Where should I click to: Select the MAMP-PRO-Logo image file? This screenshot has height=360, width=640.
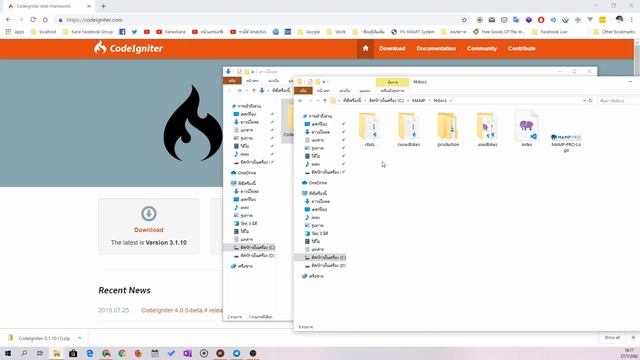pos(566,142)
